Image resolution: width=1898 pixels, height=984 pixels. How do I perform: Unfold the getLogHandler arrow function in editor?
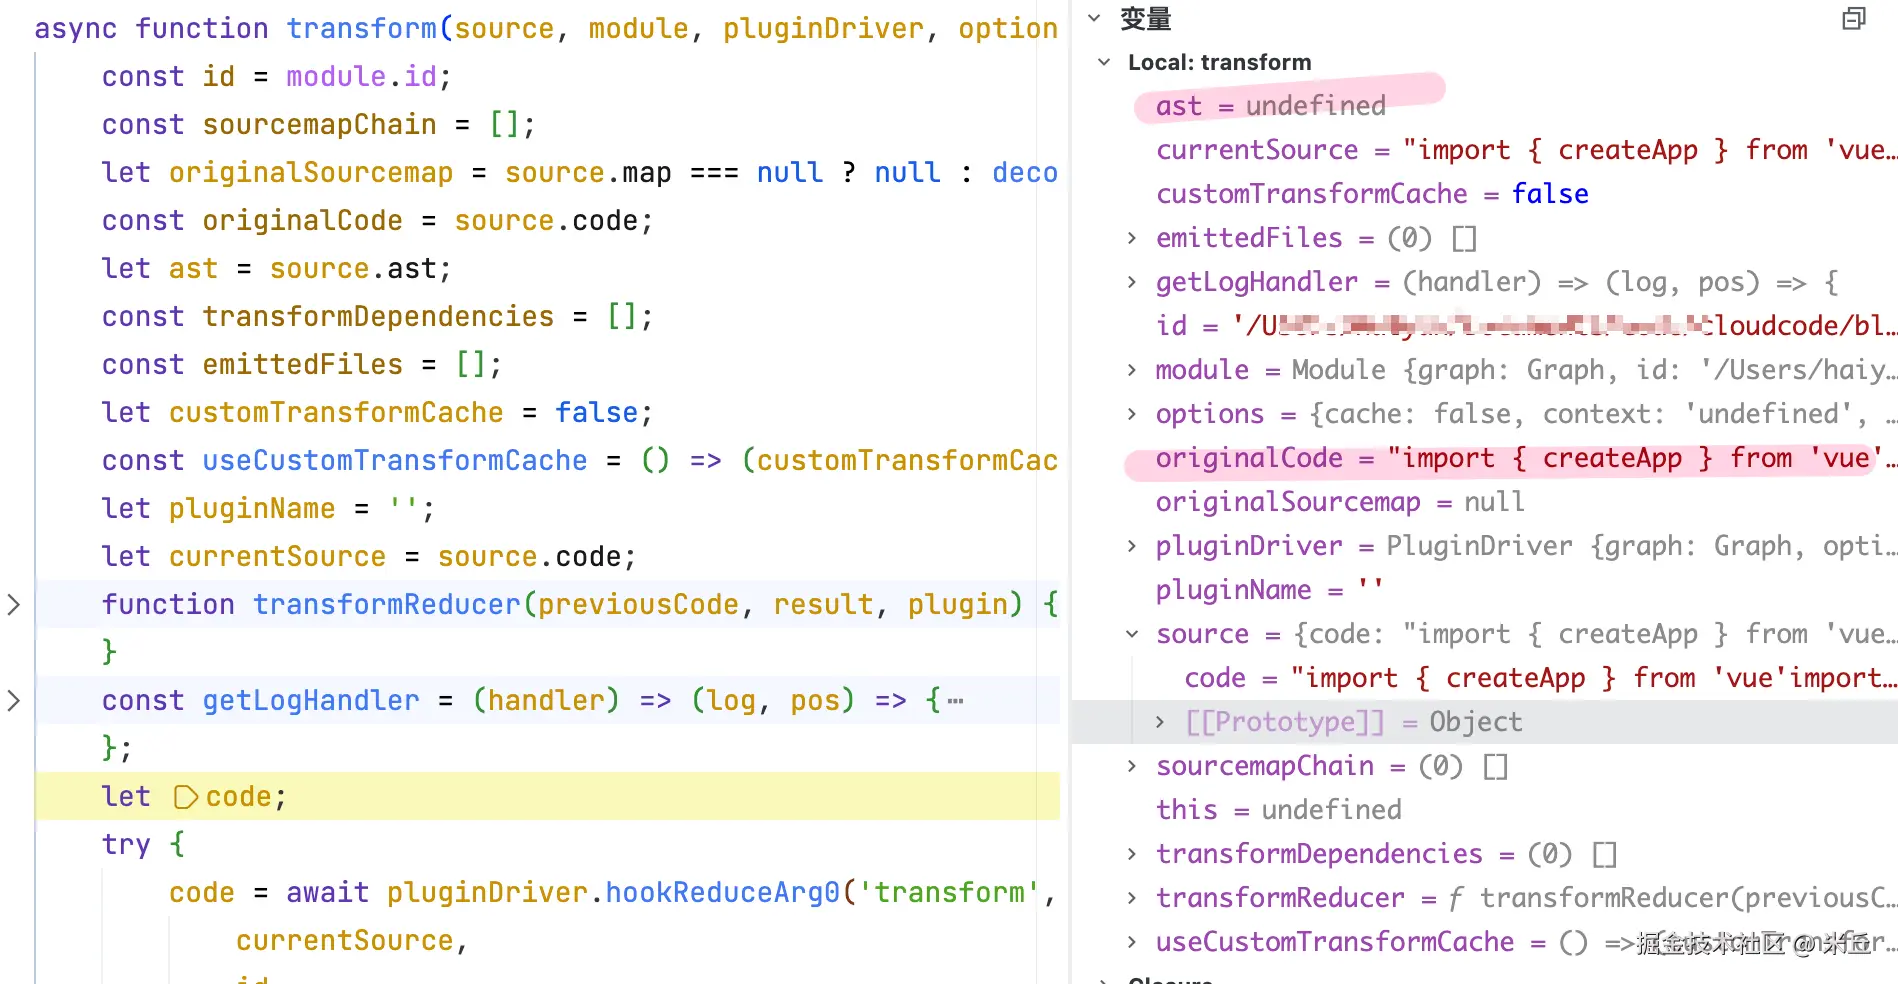click(x=14, y=700)
